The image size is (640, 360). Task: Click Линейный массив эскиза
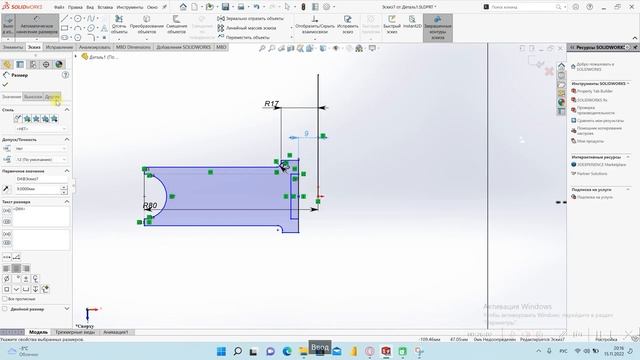[x=247, y=28]
